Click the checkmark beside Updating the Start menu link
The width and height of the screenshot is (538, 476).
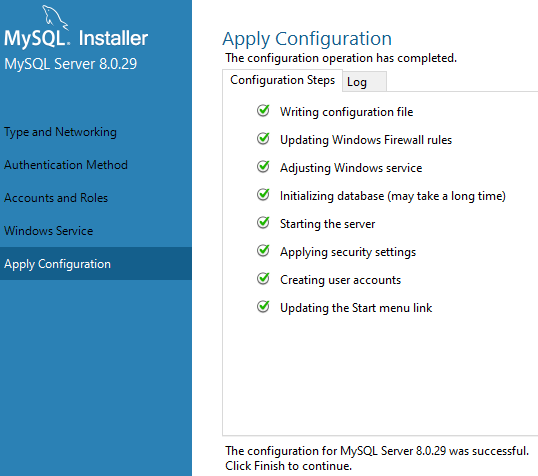pos(264,306)
